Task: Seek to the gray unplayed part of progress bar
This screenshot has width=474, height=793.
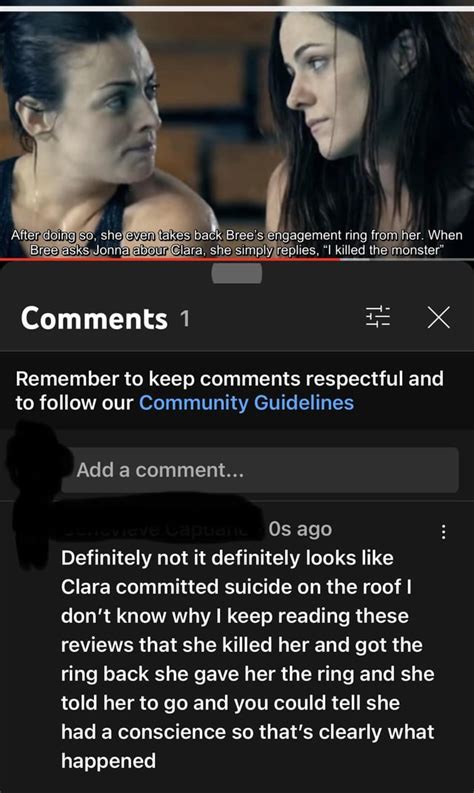Action: (x=408, y=259)
